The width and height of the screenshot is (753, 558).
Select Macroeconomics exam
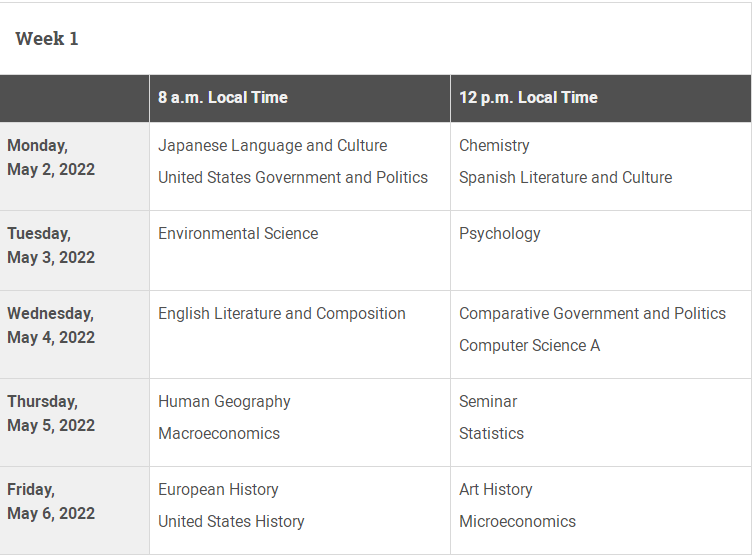[x=219, y=433]
